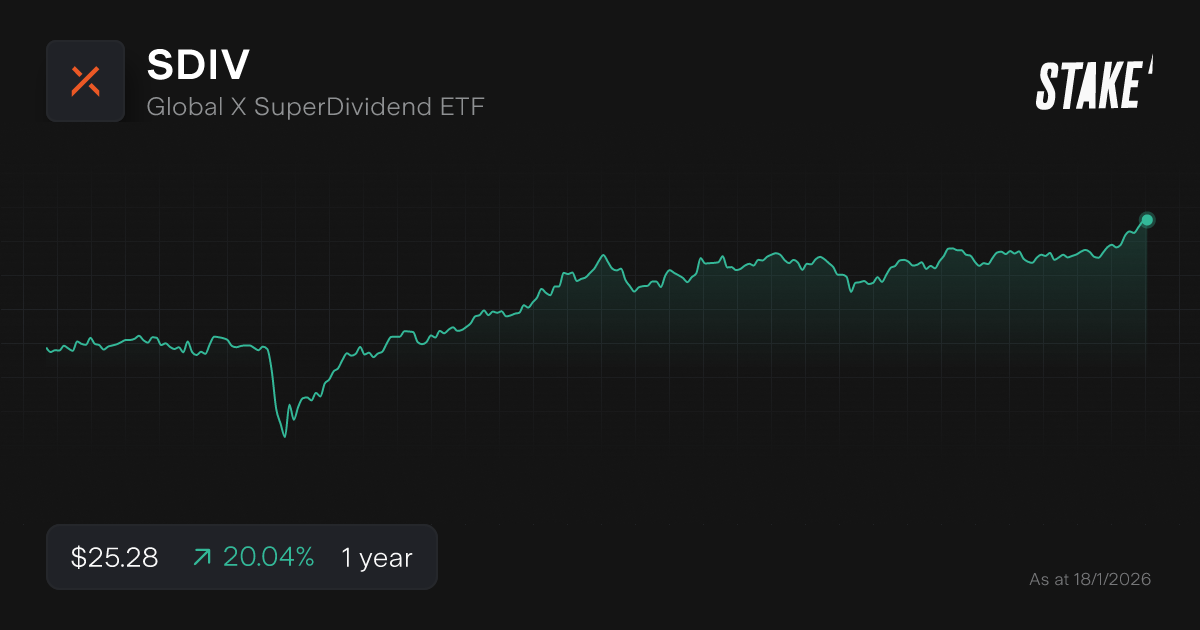
Task: Click the slash accent beside STAKE logo
Action: point(1150,67)
